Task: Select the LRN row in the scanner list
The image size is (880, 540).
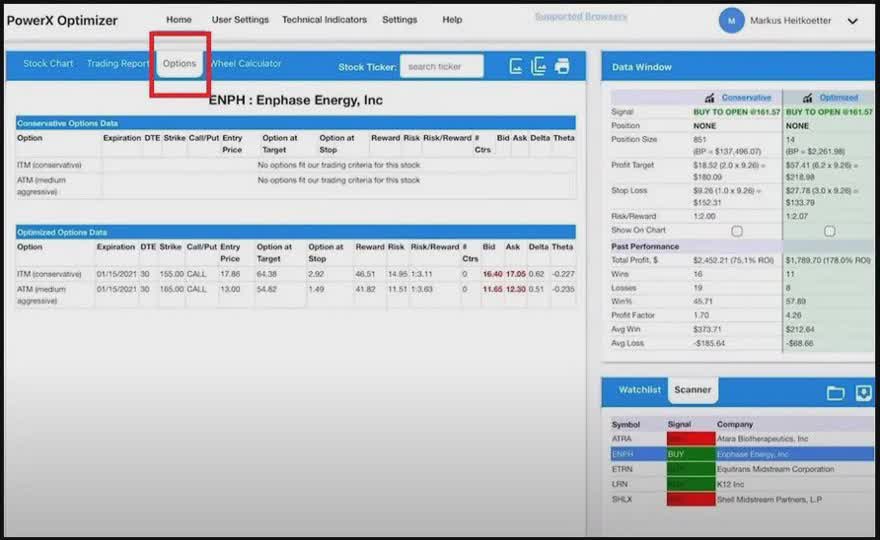Action: point(742,484)
